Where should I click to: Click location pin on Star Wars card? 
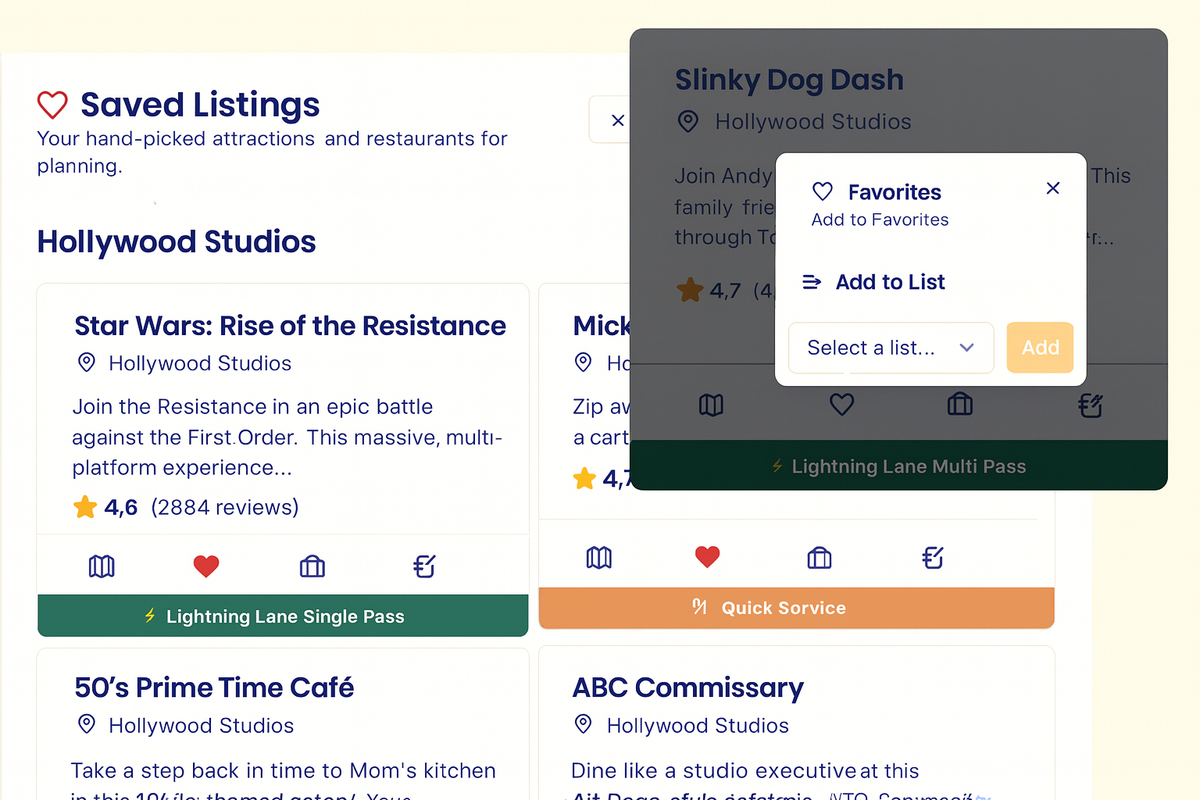(x=87, y=363)
